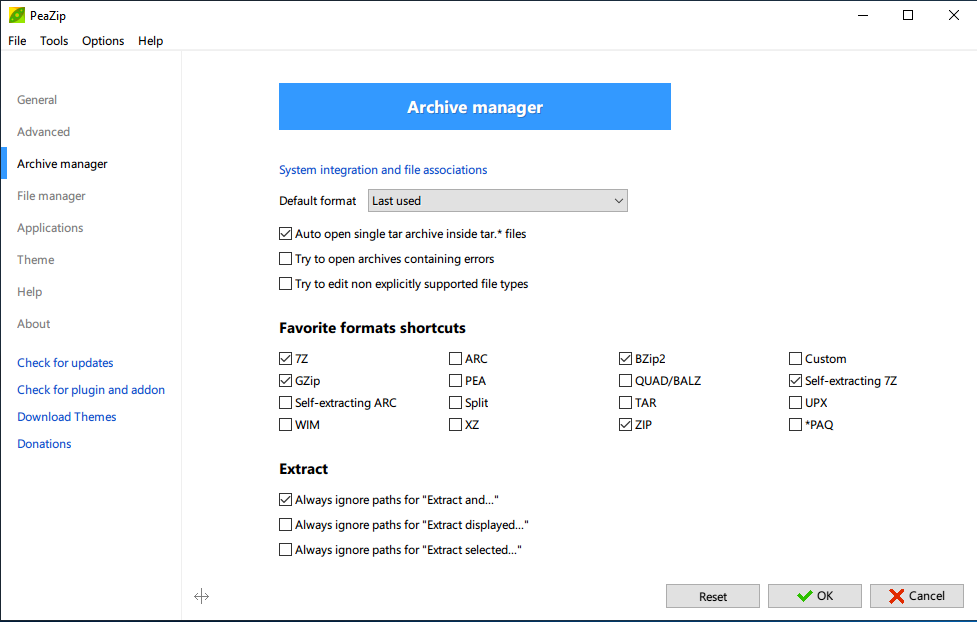Open the Donations link

pos(44,444)
